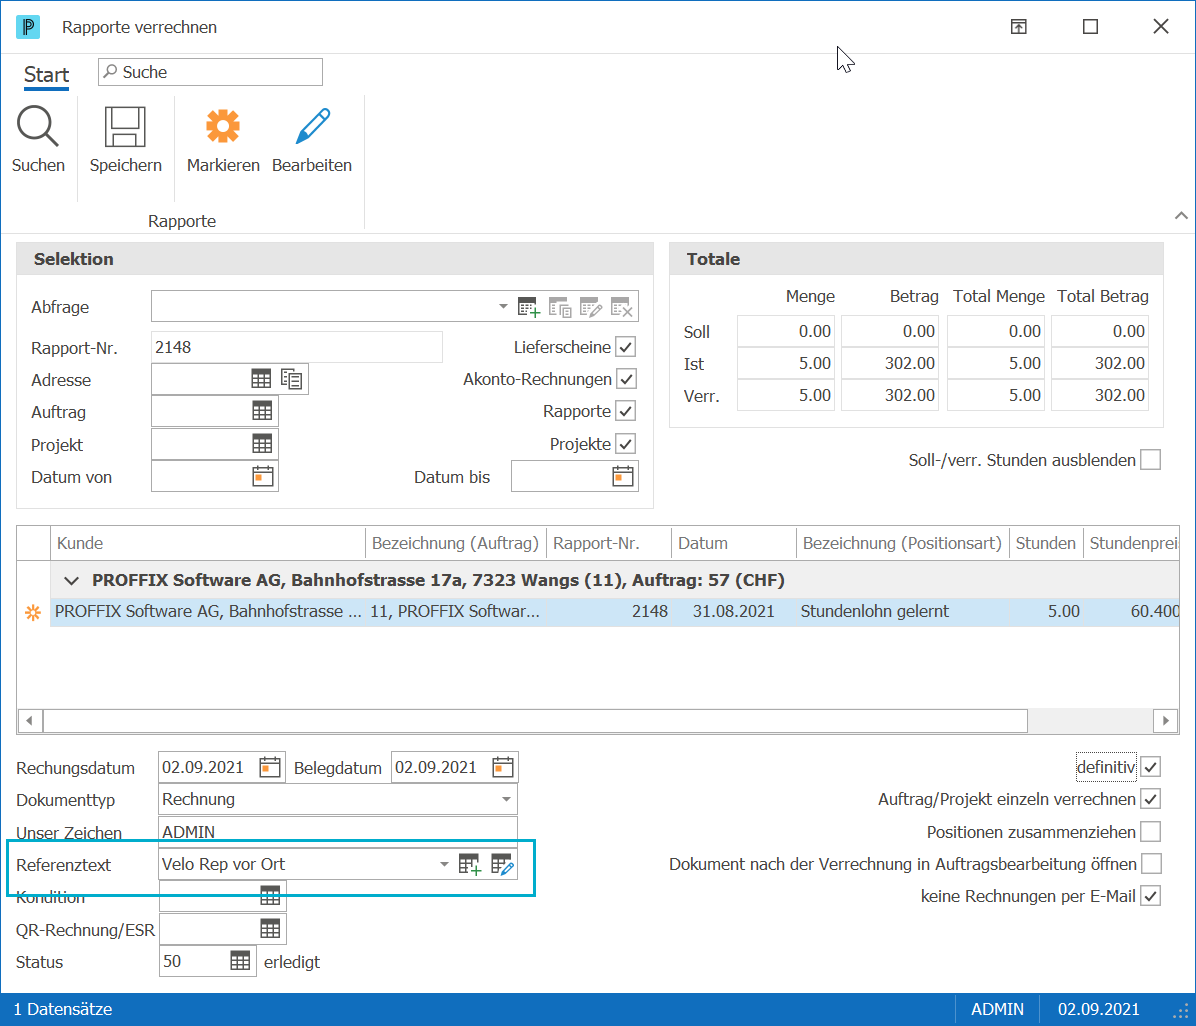The image size is (1196, 1026).
Task: Open the Datum bis calendar picker
Action: 622,477
